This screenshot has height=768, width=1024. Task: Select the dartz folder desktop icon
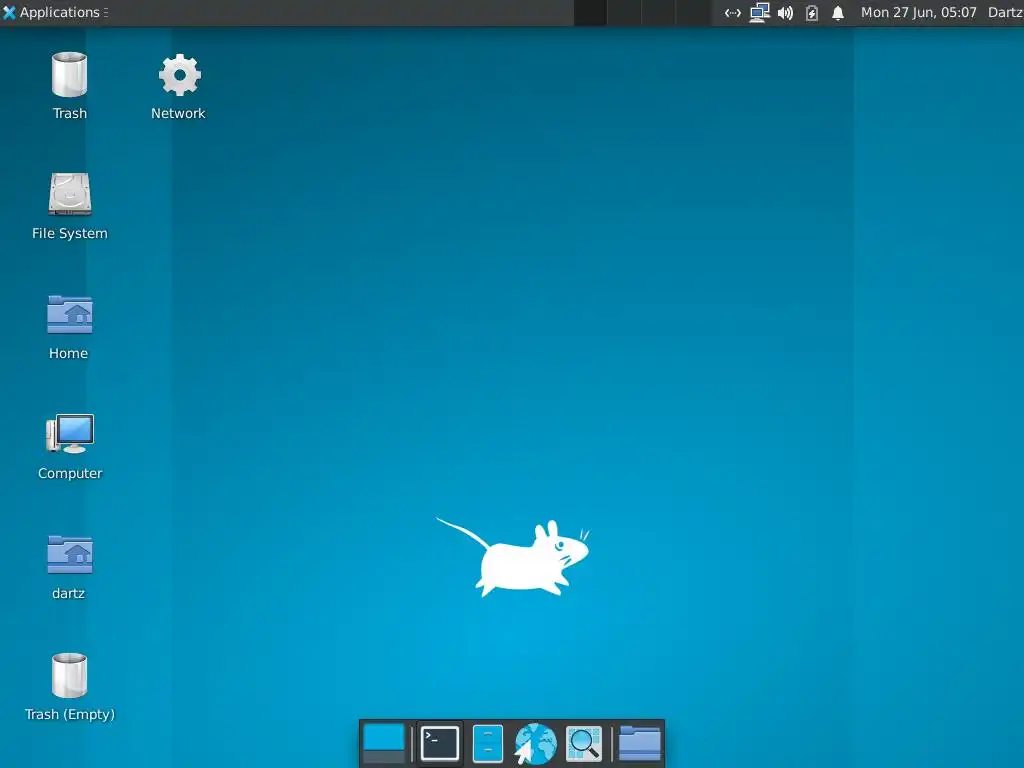(70, 554)
